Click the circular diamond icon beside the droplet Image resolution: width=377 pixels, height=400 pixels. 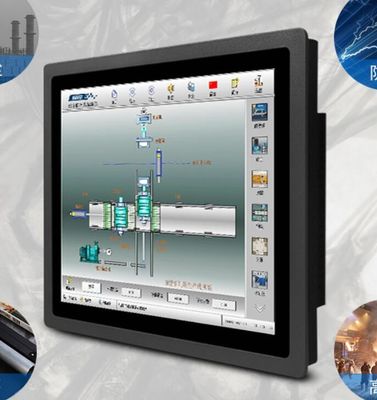tap(132, 92)
